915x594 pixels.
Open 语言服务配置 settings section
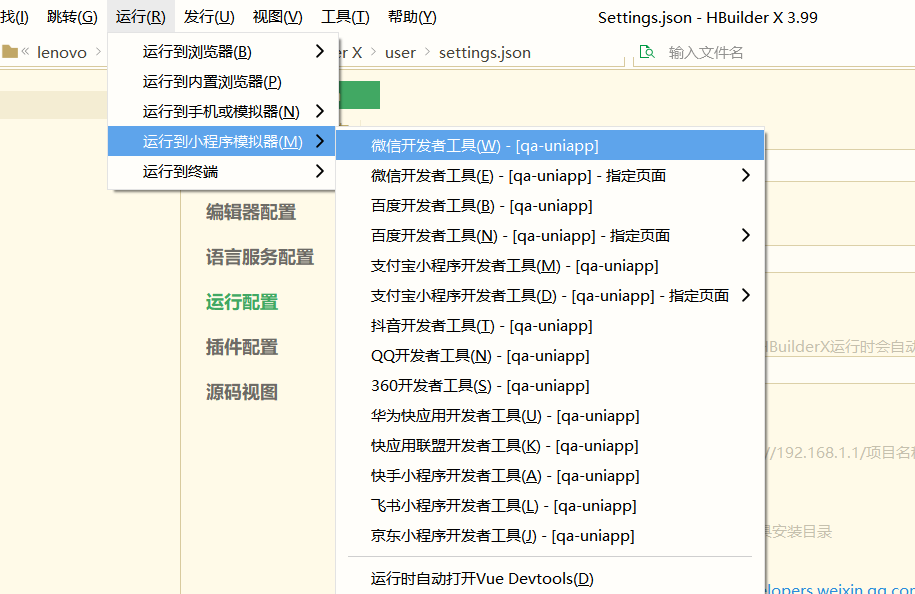click(260, 257)
